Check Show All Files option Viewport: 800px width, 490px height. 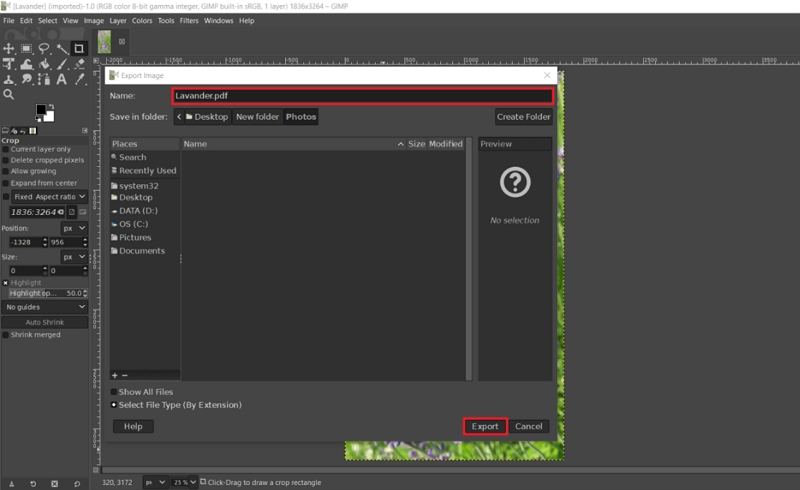click(114, 392)
